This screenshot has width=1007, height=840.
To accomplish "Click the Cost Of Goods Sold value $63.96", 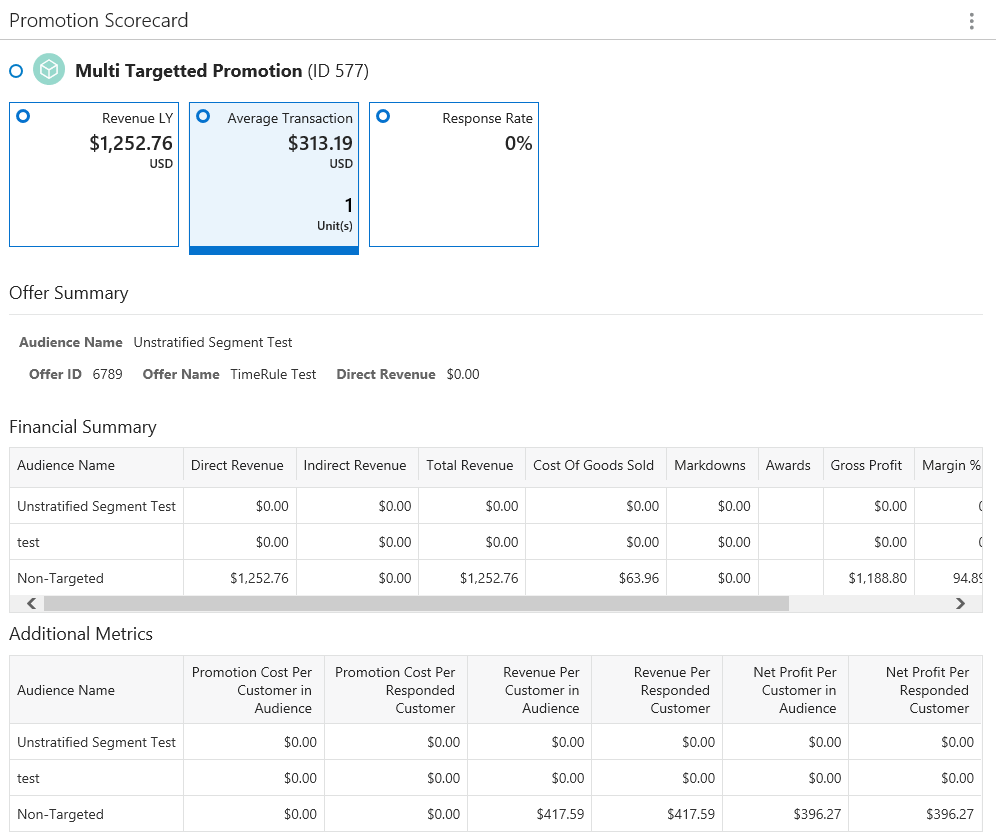I will [x=639, y=578].
